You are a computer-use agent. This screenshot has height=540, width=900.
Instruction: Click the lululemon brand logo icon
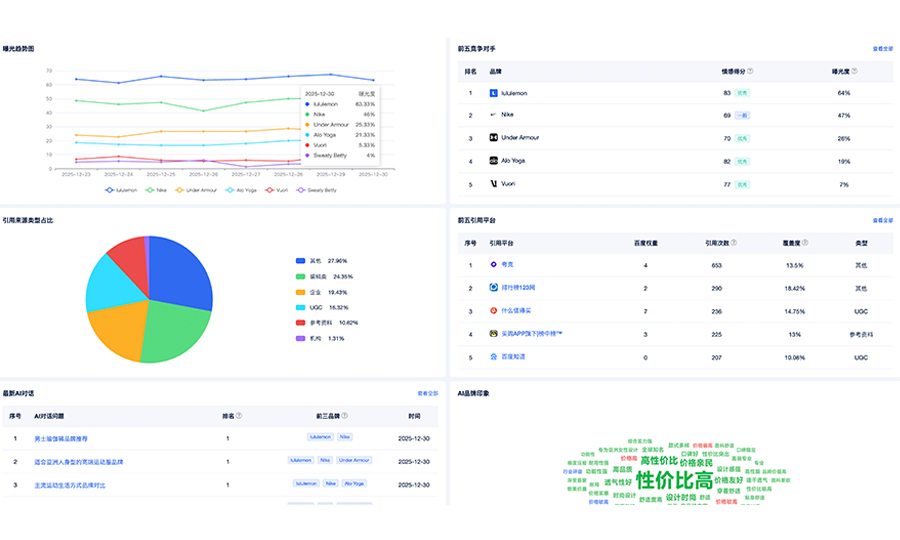[493, 93]
